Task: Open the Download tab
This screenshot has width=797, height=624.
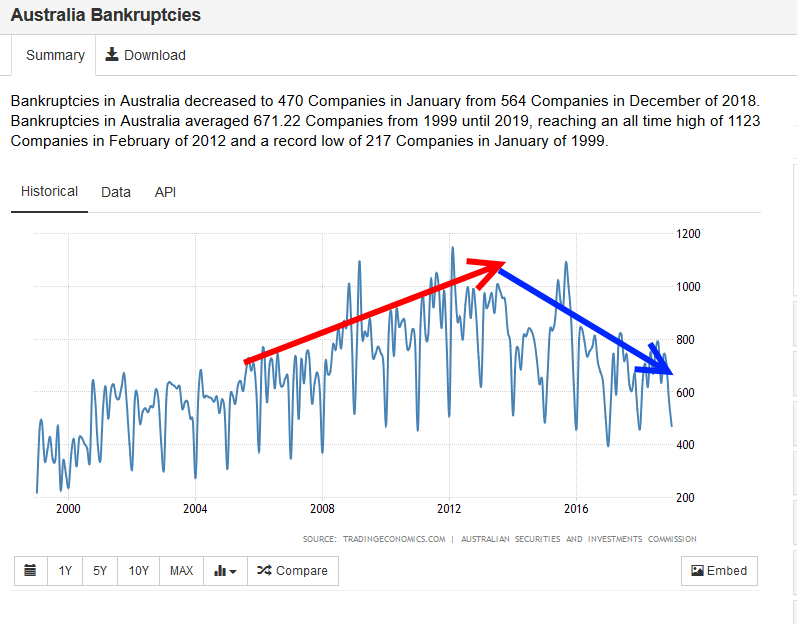Action: [145, 55]
